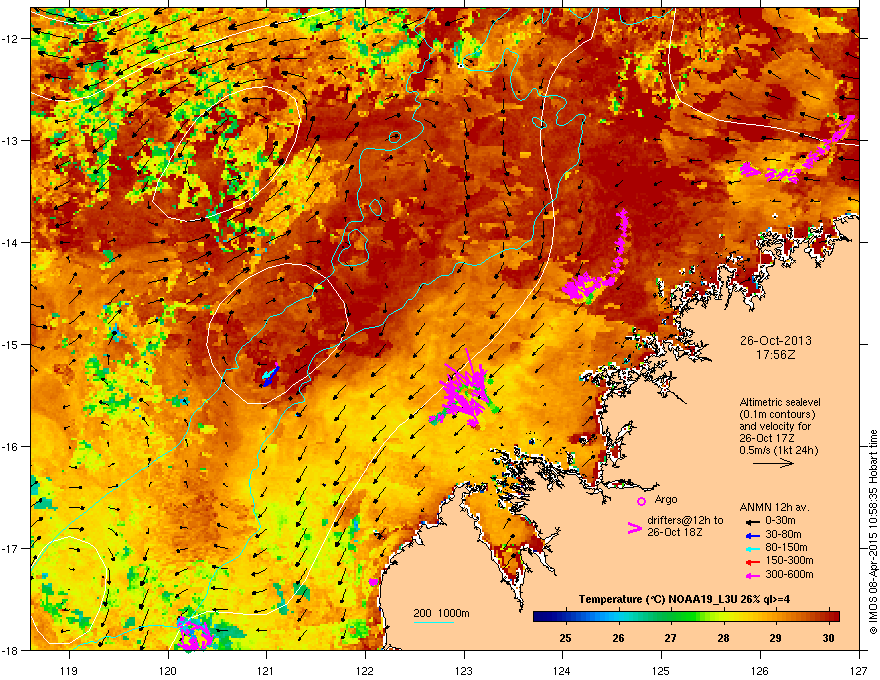Click the '300-600m' depth label
The image size is (880, 680).
pos(789,574)
